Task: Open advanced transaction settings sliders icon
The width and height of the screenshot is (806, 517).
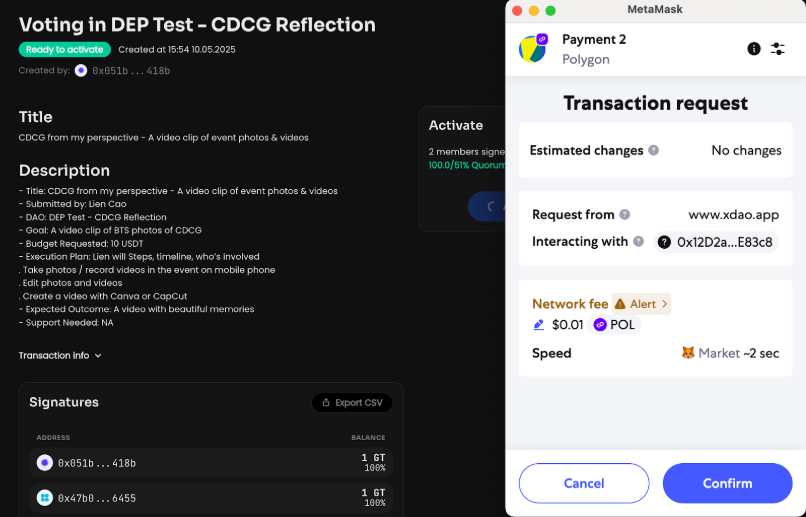Action: tap(778, 49)
